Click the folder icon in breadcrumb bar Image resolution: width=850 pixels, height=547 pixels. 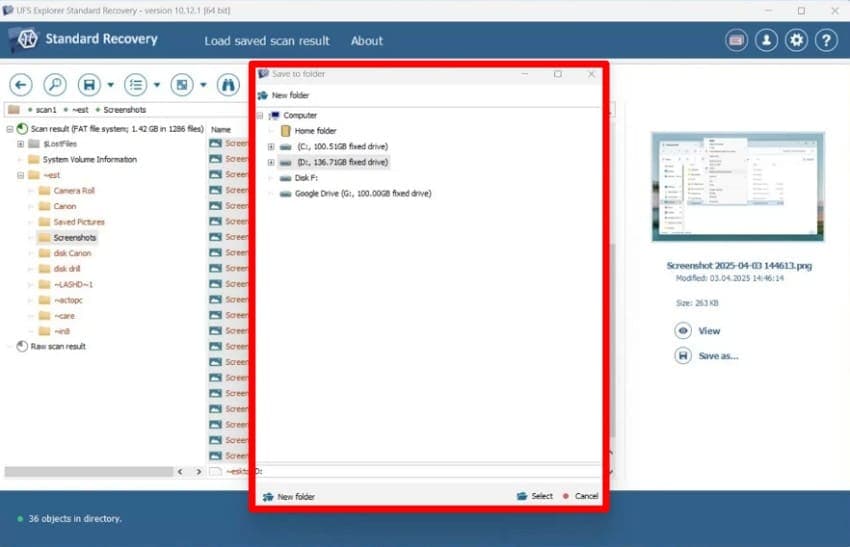[14, 110]
